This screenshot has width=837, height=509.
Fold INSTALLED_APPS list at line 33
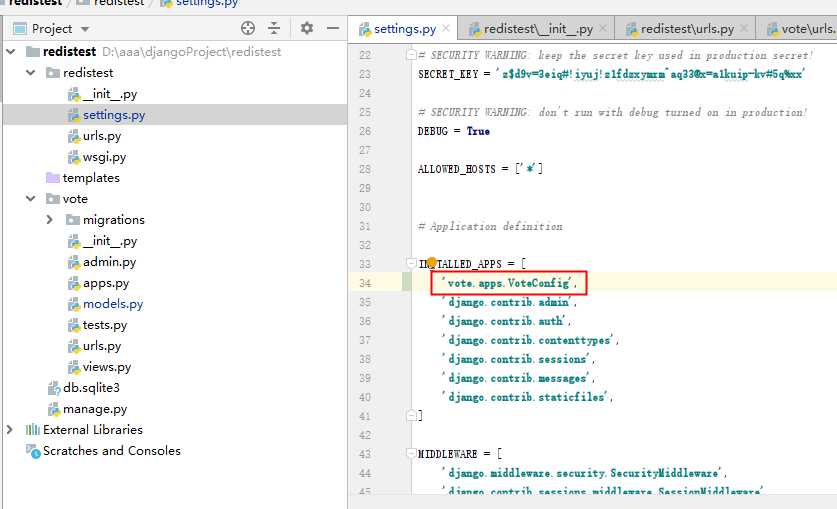[x=411, y=263]
